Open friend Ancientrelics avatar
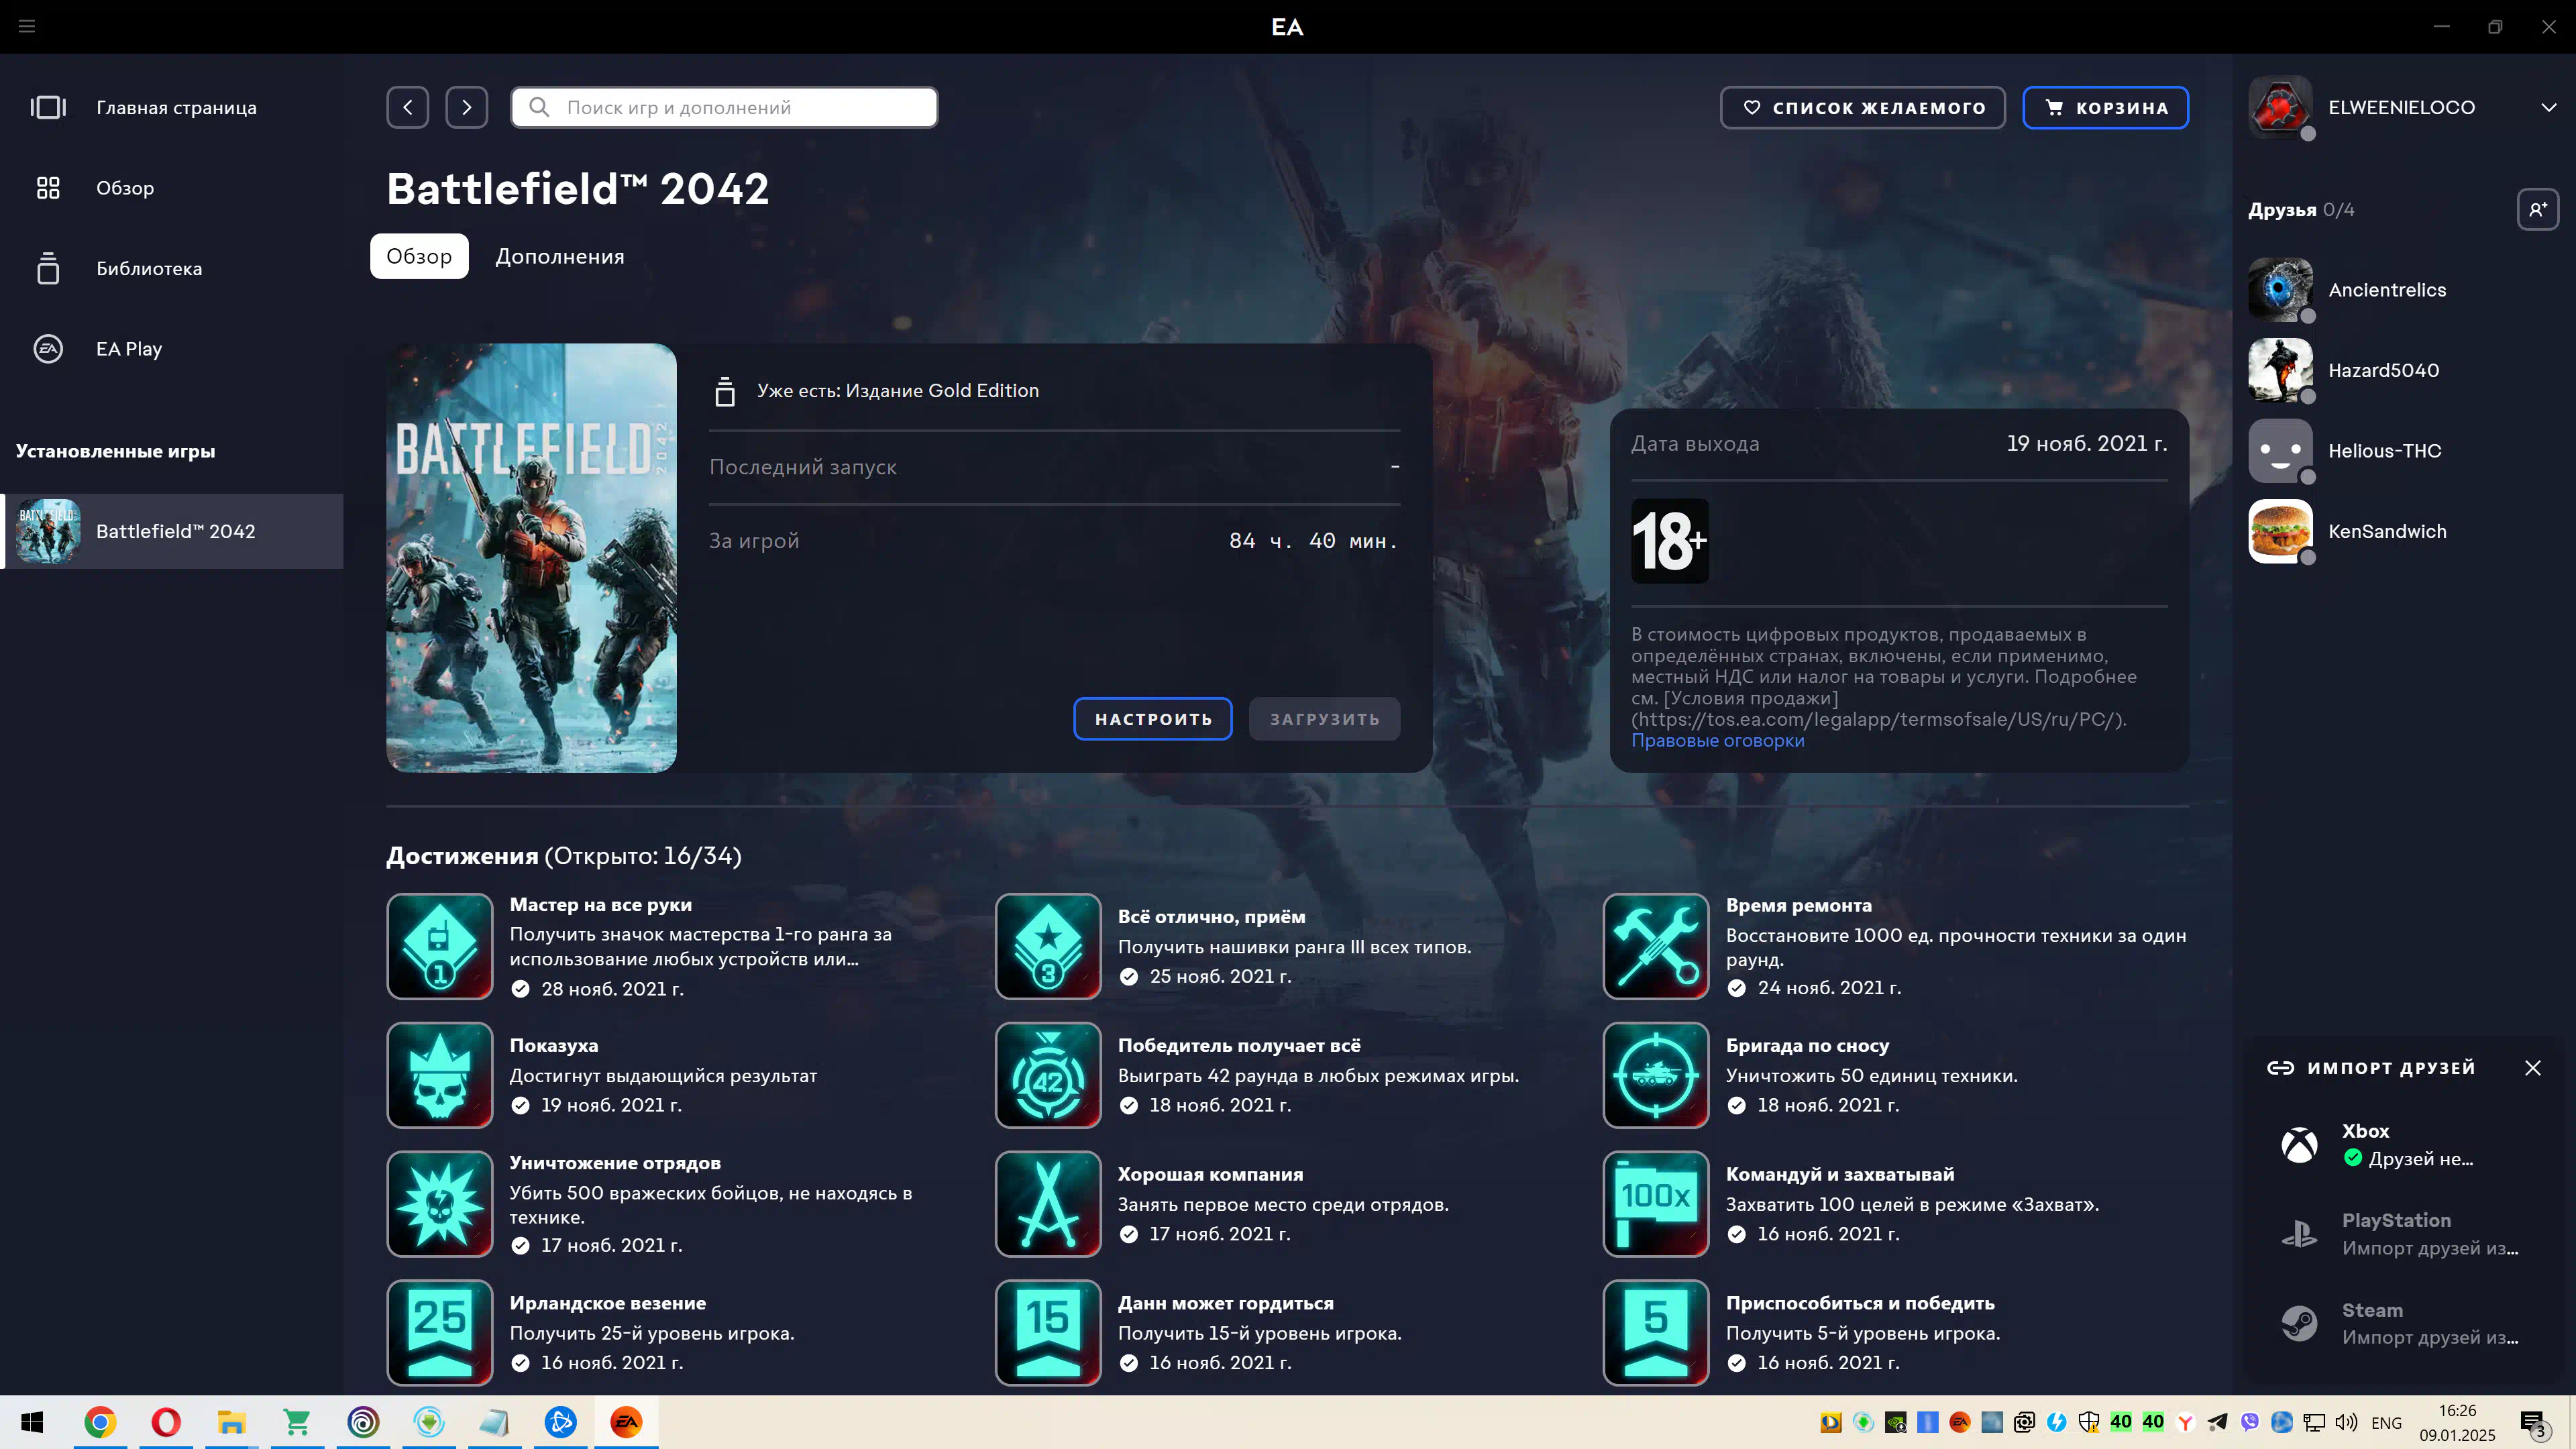The height and width of the screenshot is (1449, 2576). [2281, 290]
